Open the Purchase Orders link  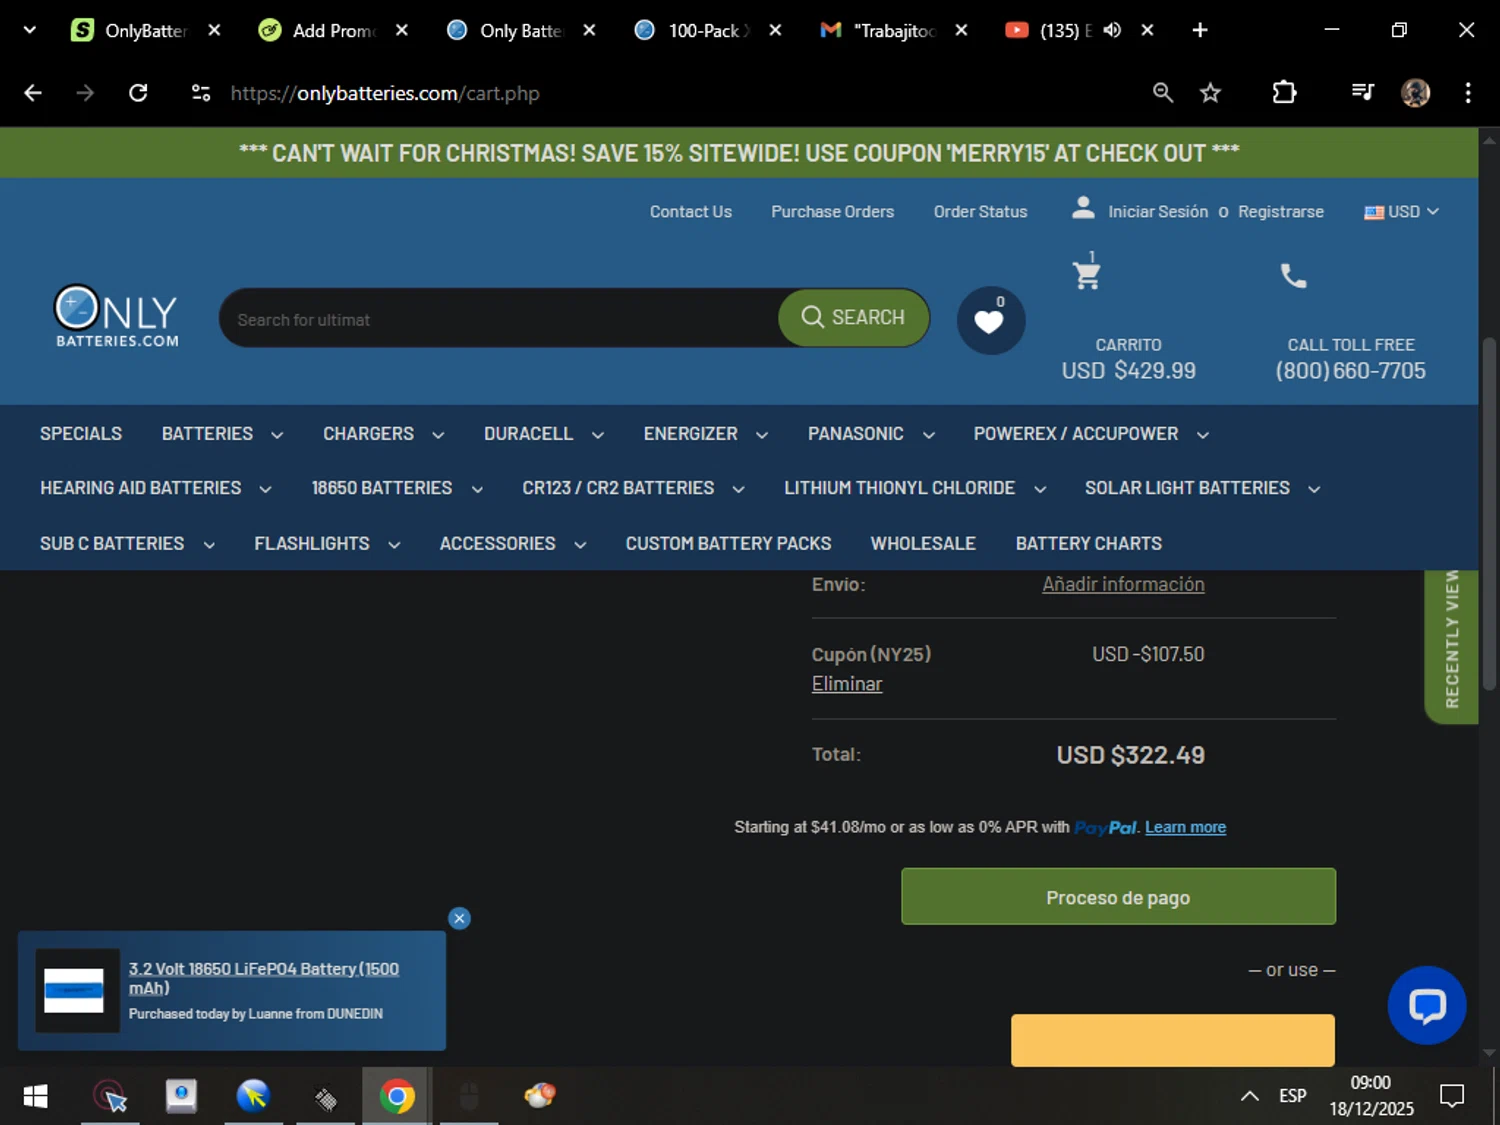click(x=832, y=212)
